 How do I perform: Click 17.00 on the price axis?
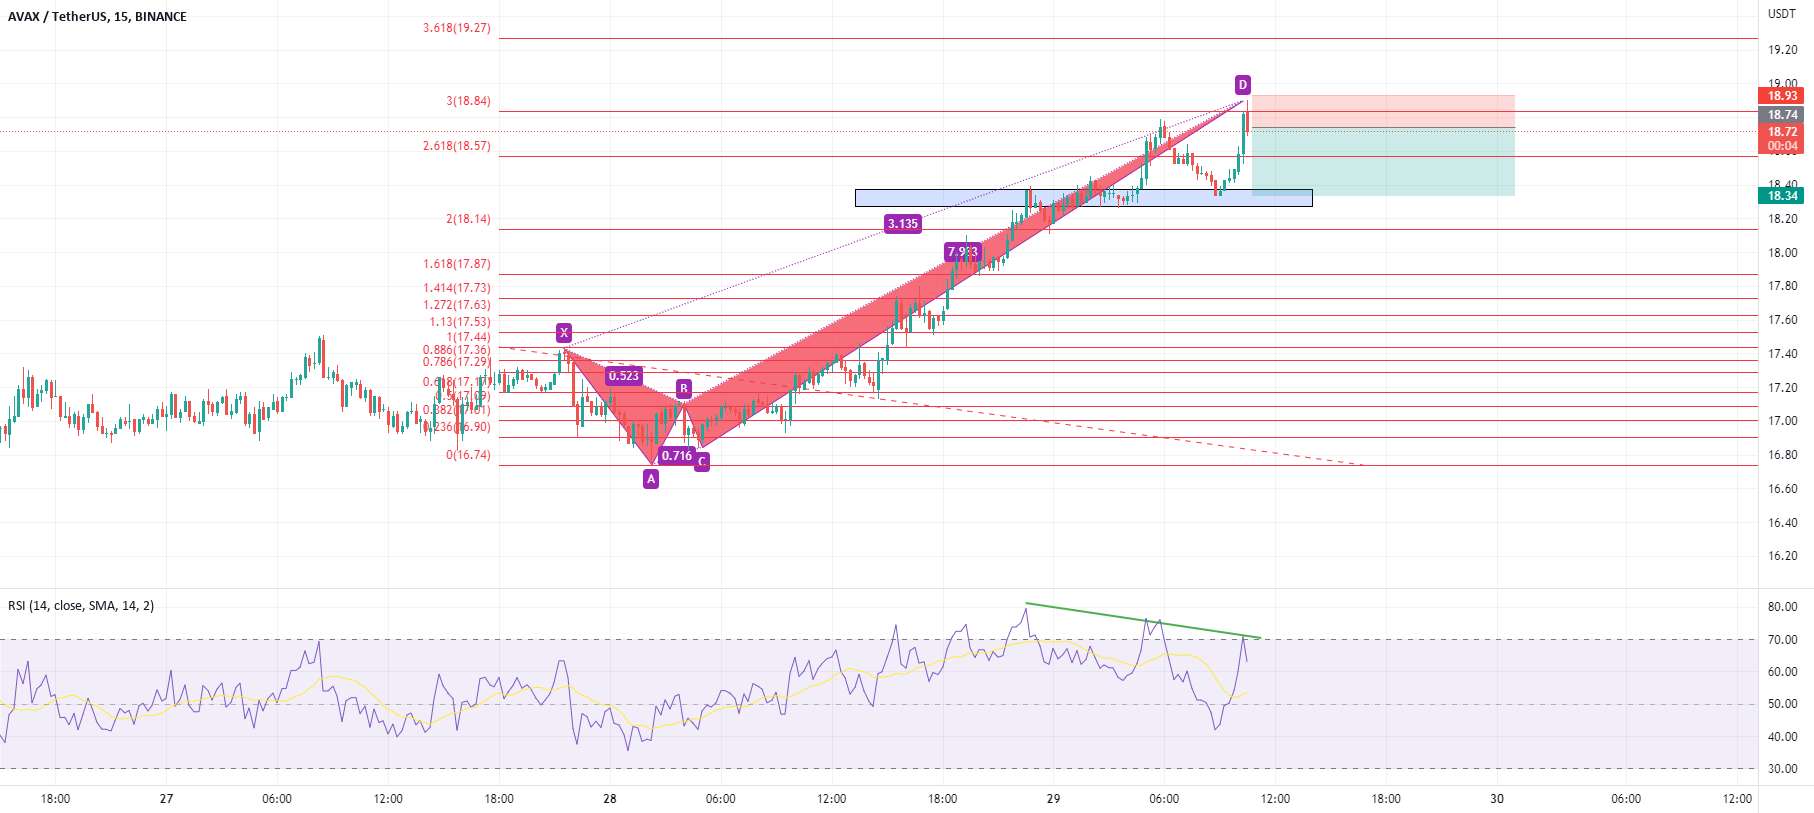(x=1782, y=421)
